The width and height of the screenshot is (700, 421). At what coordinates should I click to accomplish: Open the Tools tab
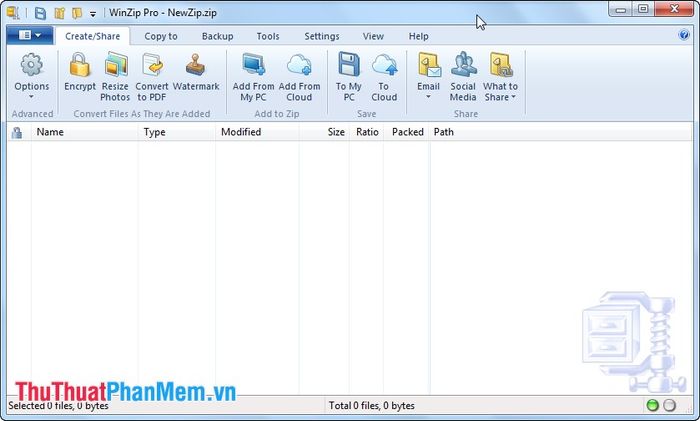click(268, 36)
